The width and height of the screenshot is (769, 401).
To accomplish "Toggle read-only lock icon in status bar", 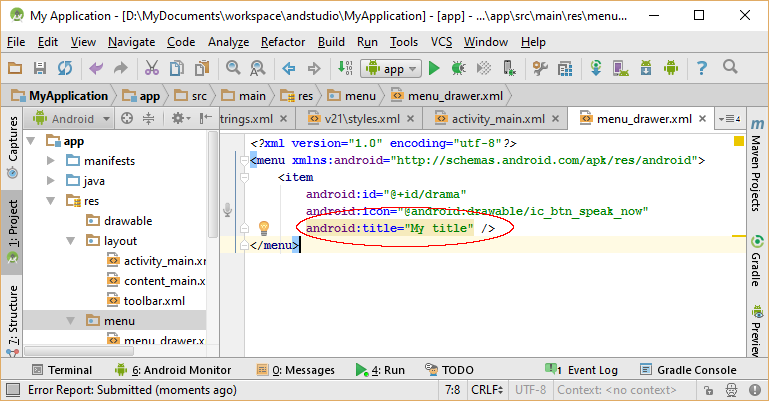I will tap(708, 390).
